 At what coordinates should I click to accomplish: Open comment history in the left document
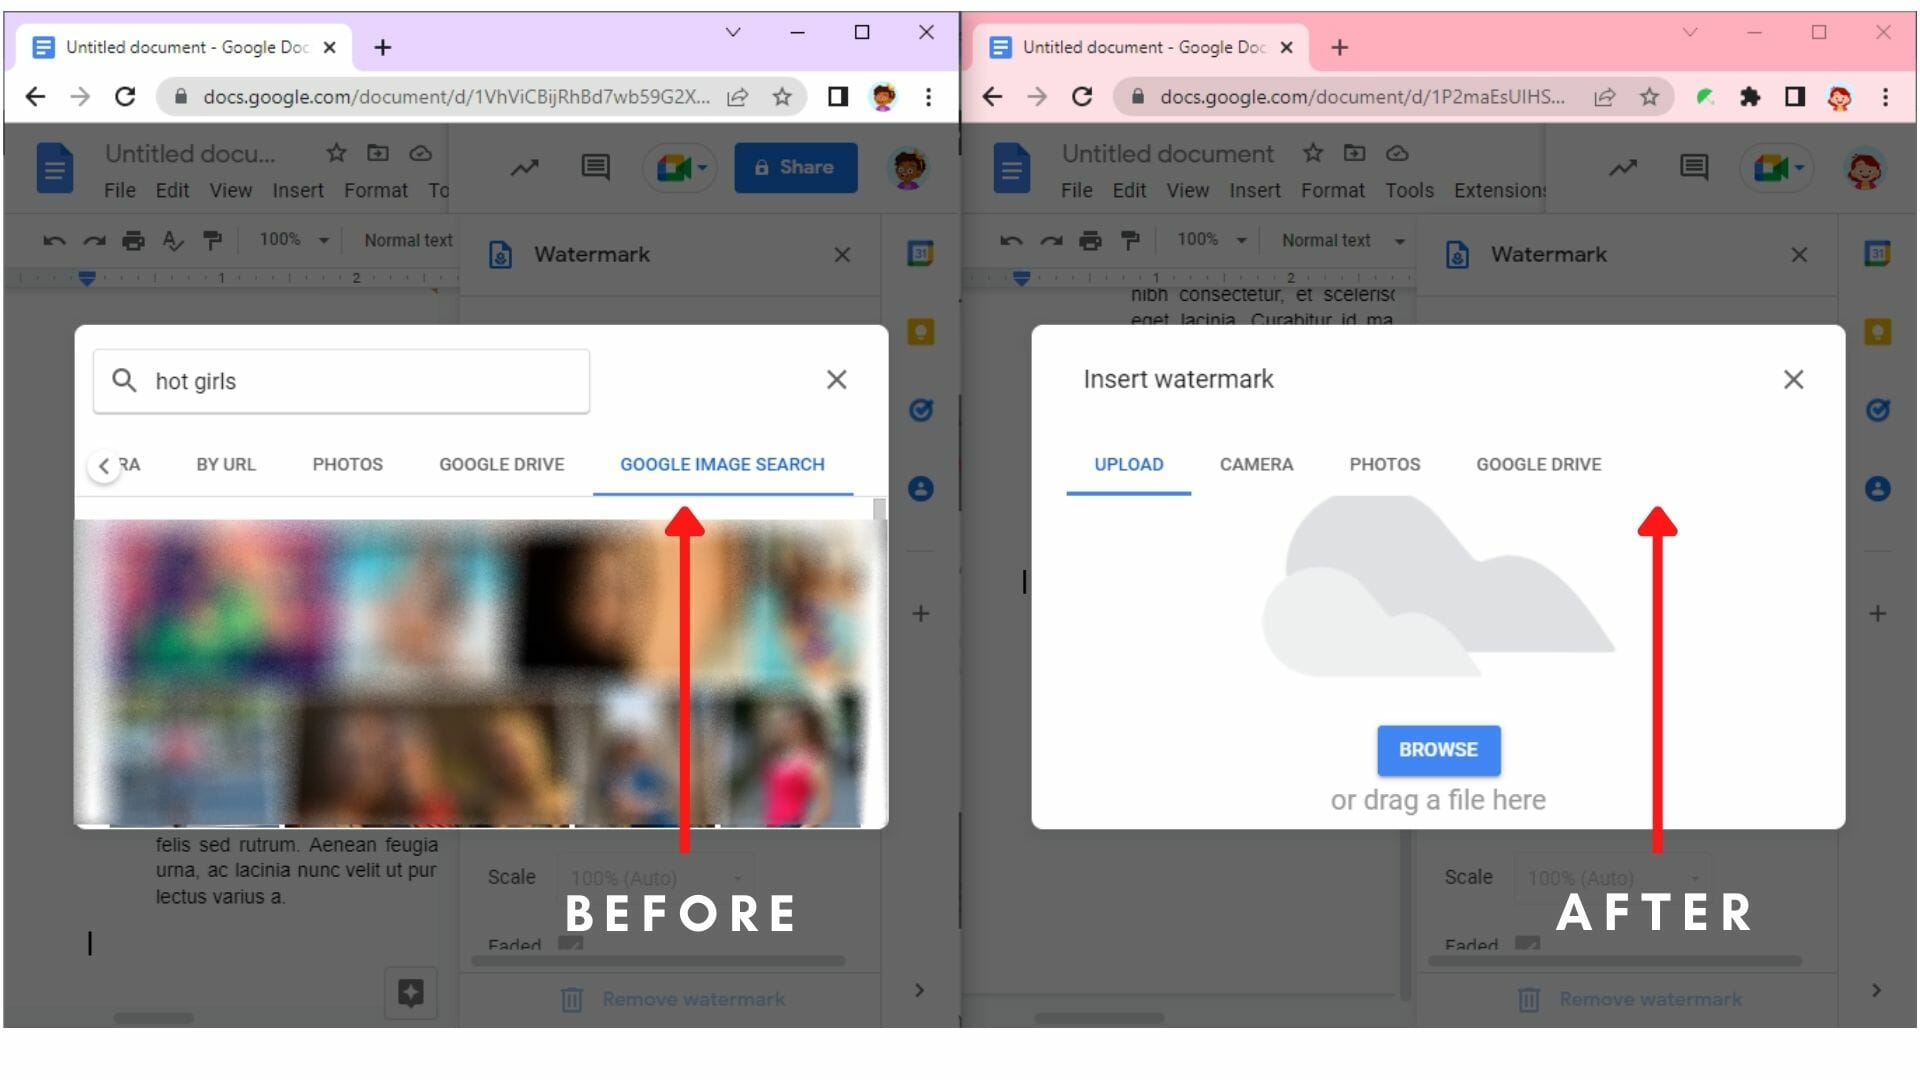tap(595, 167)
